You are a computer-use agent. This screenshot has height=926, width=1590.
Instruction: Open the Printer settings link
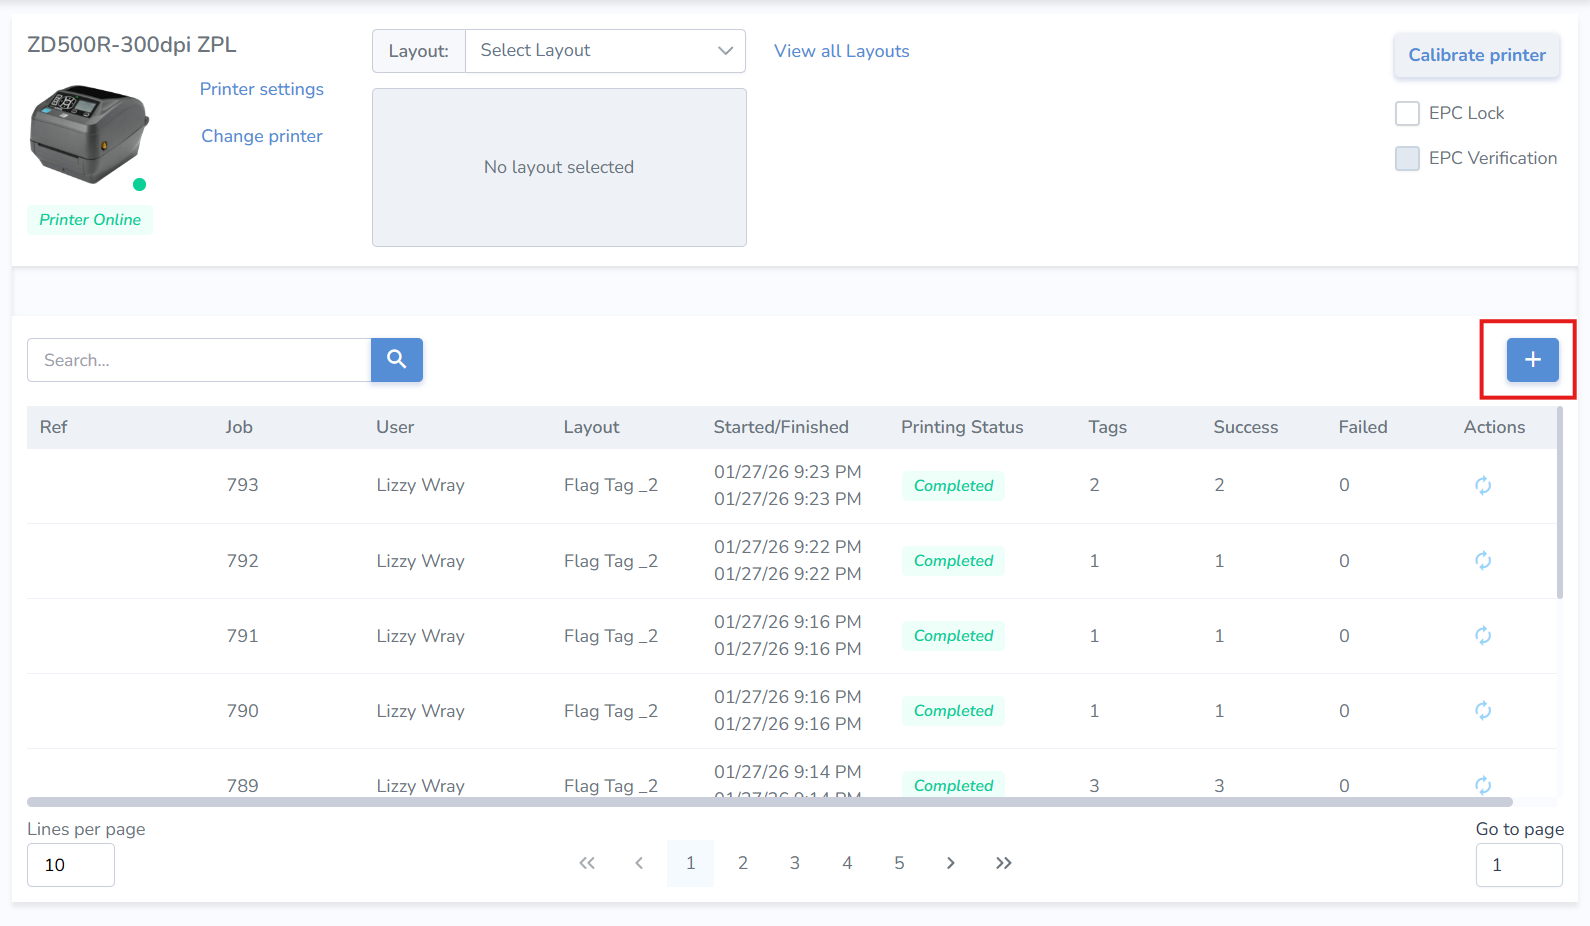[262, 89]
